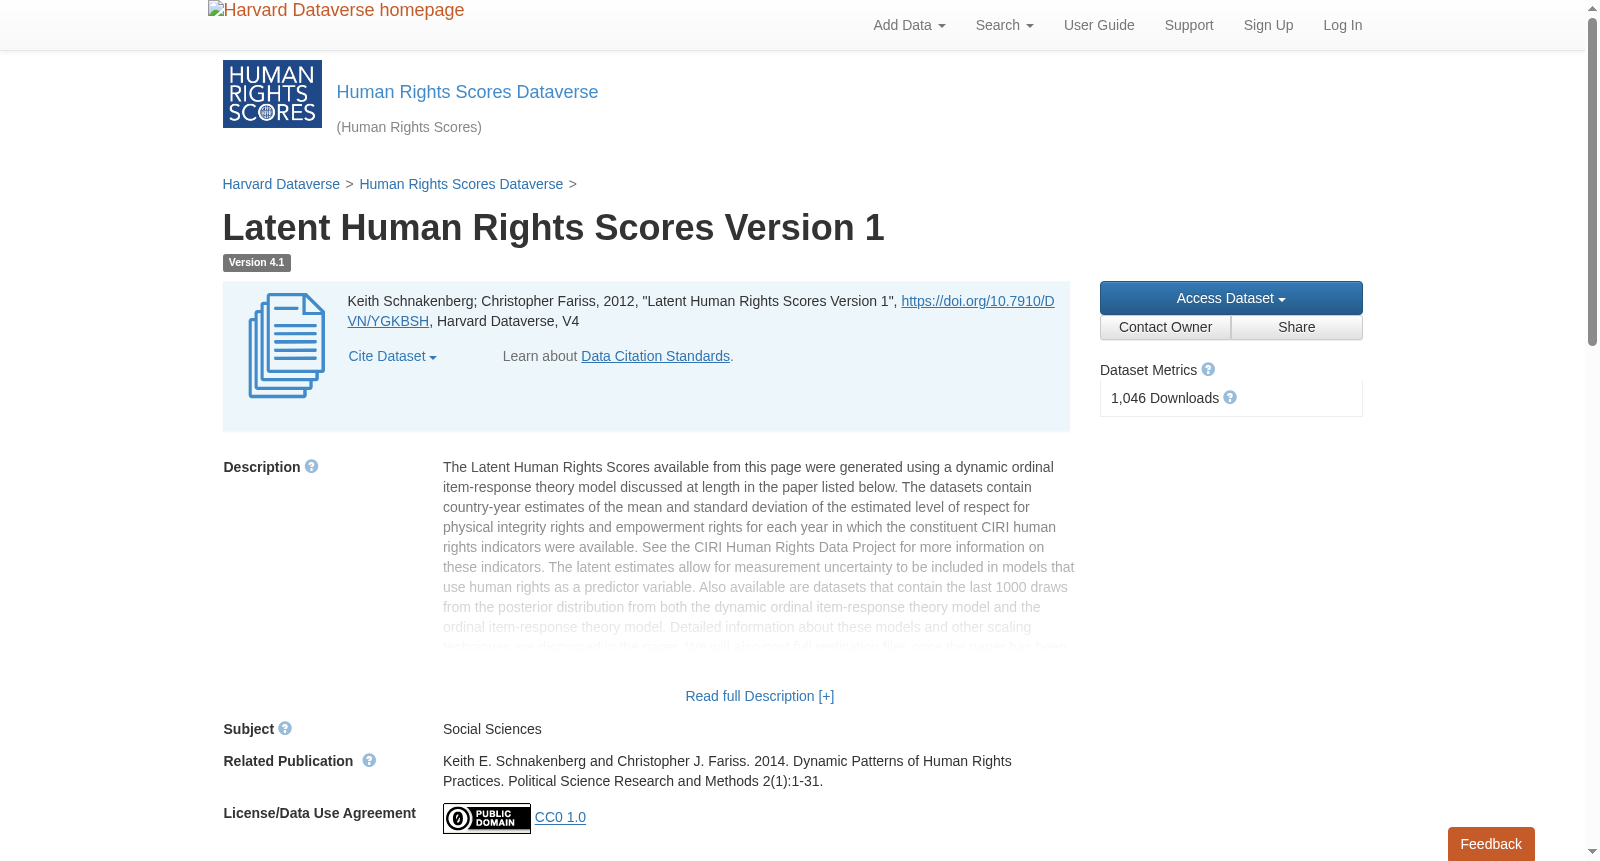Click the blue dataset documents icon
1600x861 pixels.
[x=287, y=346]
